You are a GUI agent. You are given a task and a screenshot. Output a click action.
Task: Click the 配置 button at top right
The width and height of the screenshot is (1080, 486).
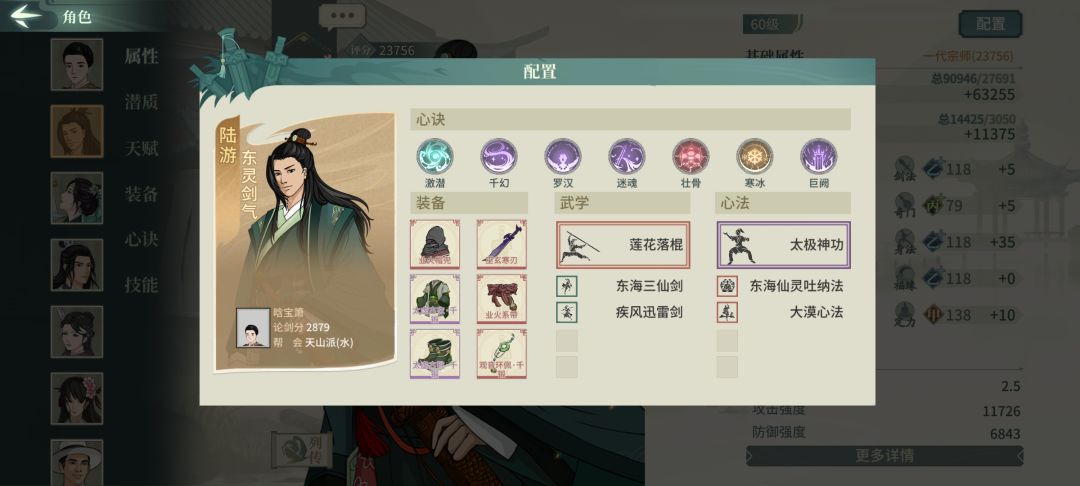(990, 24)
